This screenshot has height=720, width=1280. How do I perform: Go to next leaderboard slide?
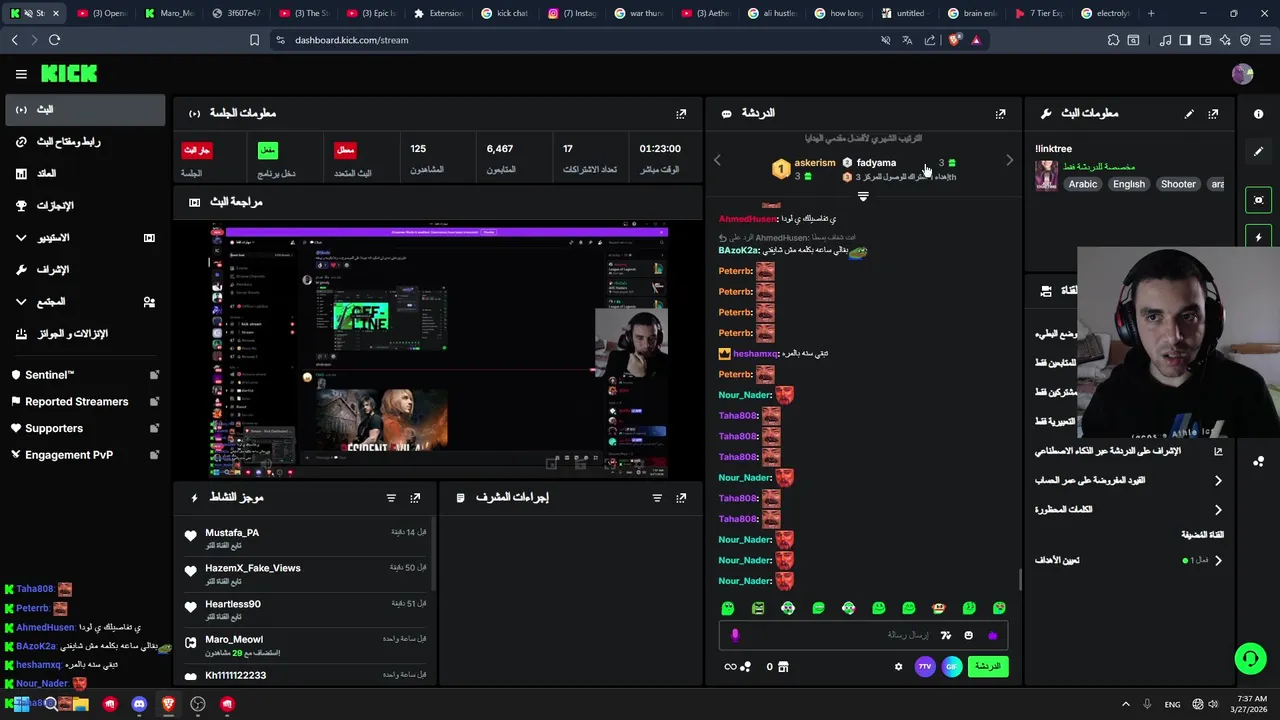[x=1009, y=160]
